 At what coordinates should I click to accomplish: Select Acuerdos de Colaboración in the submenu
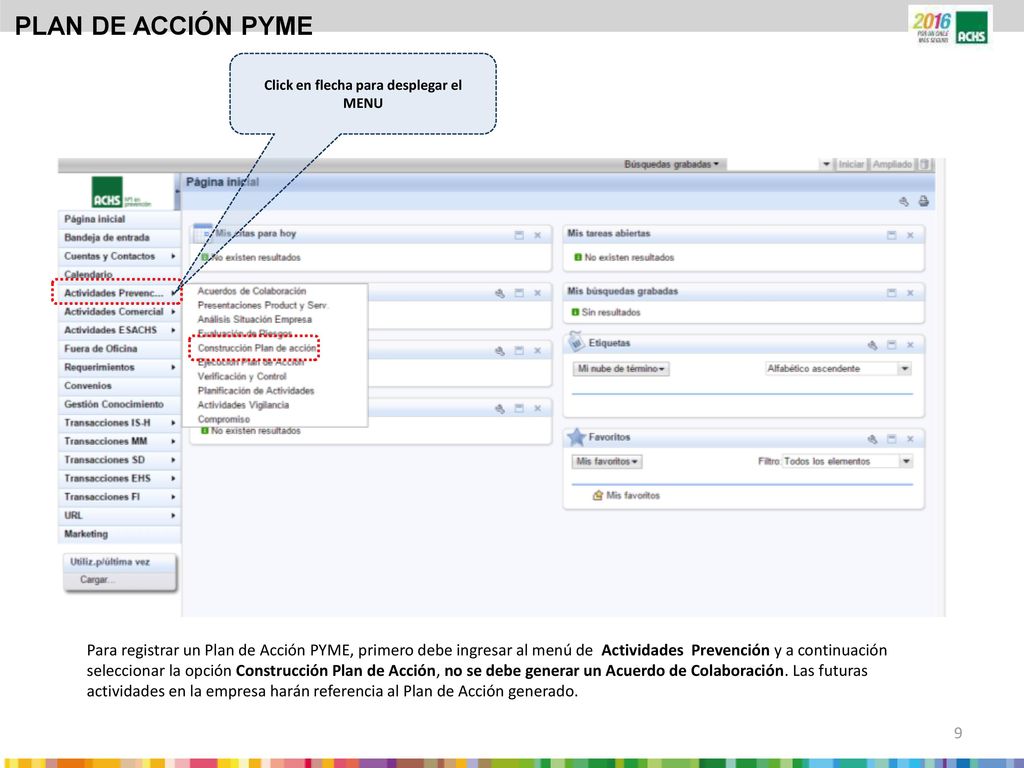click(251, 291)
